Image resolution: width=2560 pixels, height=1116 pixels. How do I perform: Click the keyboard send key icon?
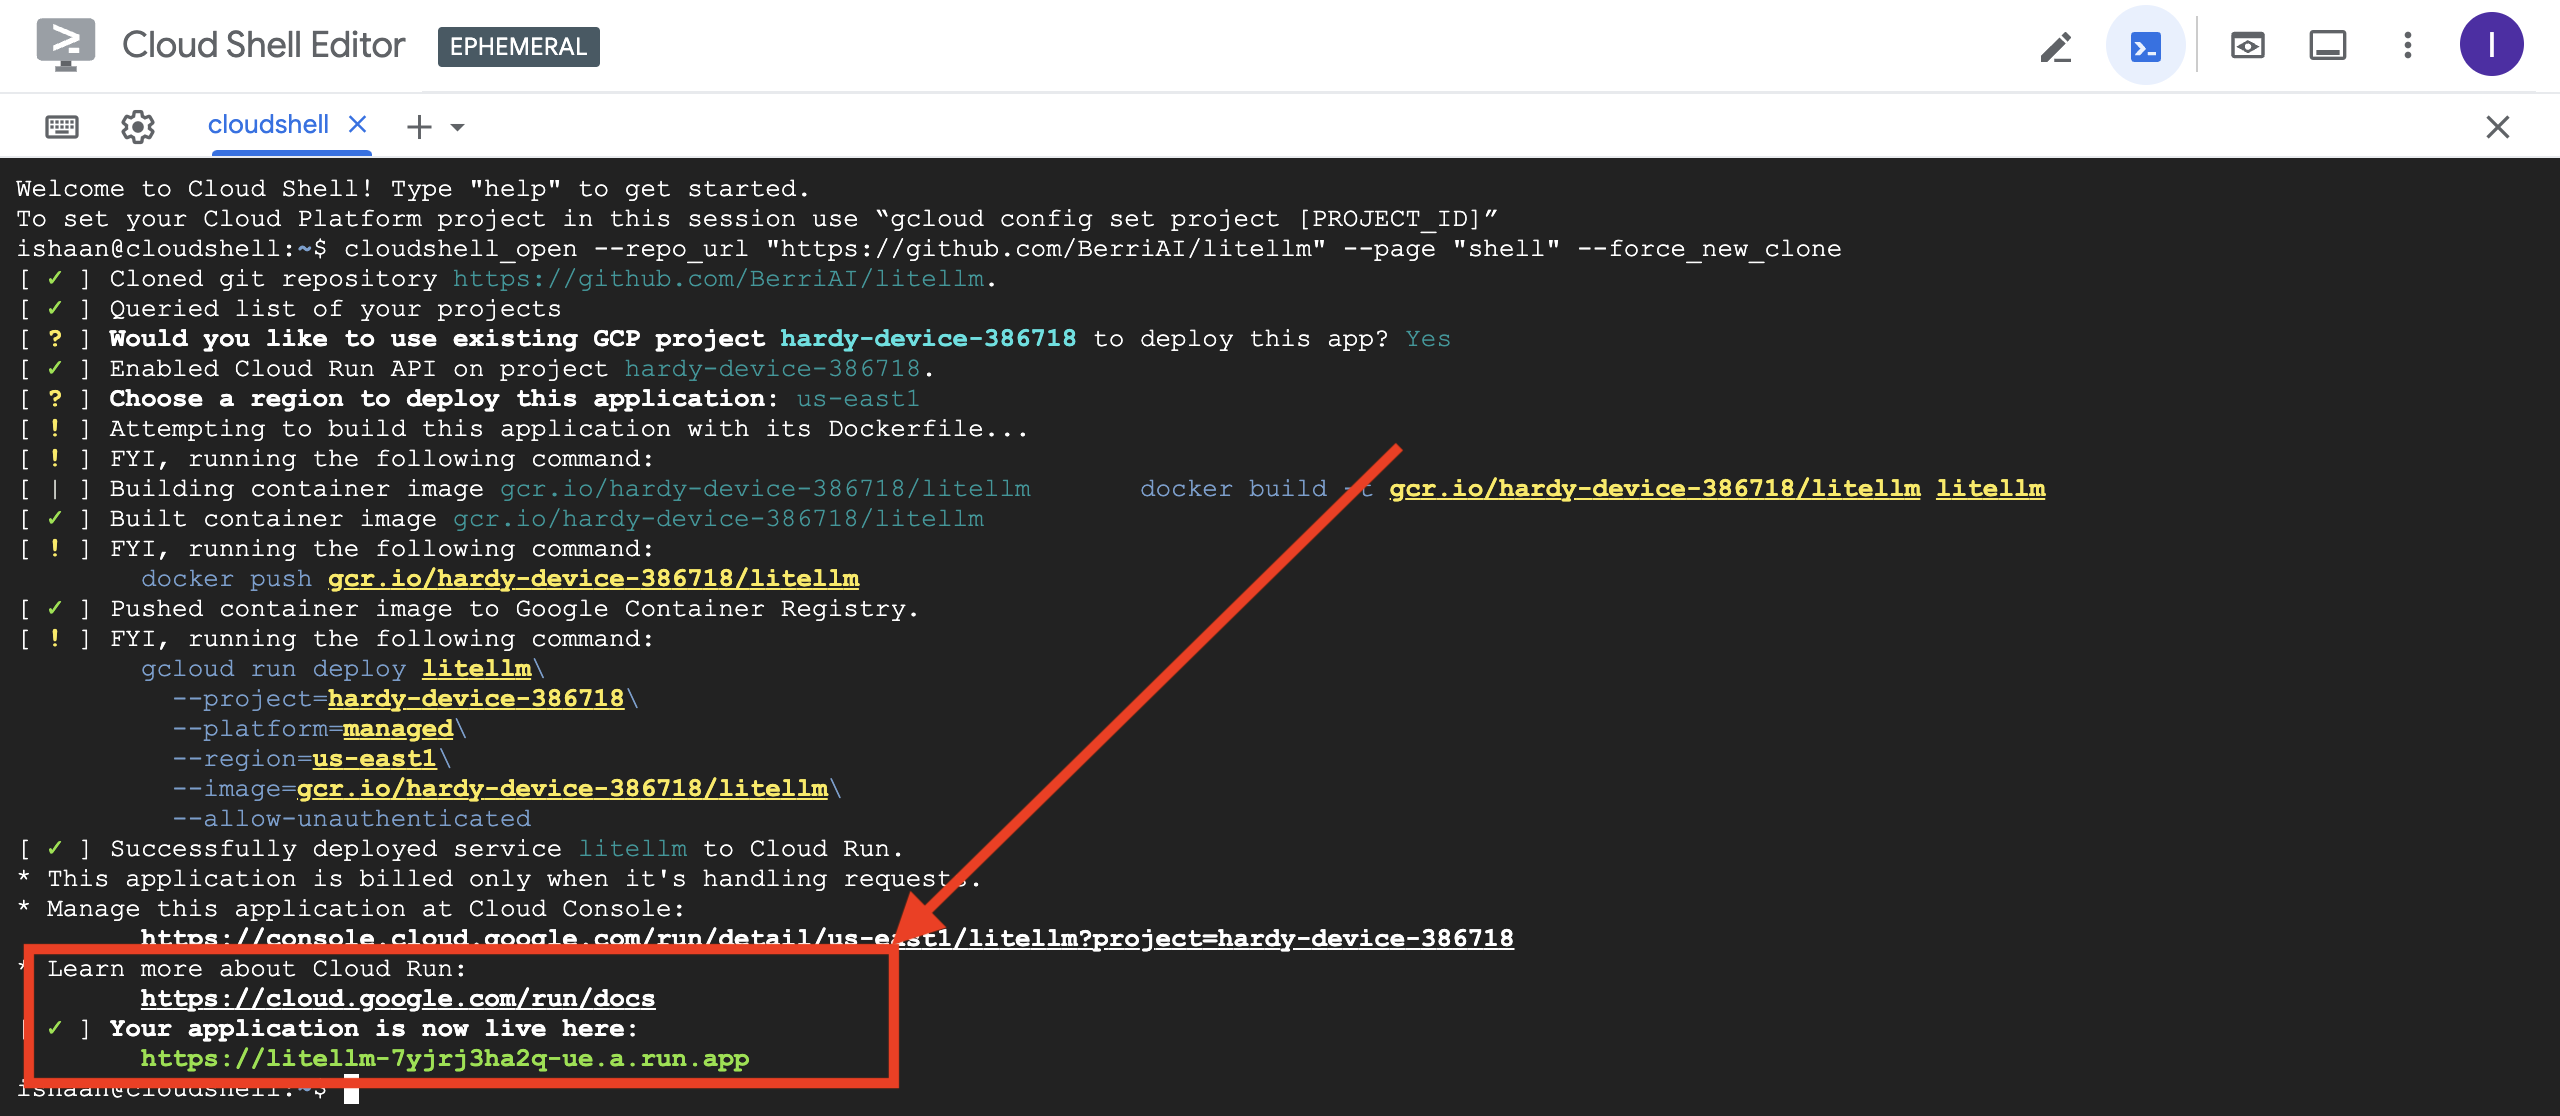click(x=62, y=126)
